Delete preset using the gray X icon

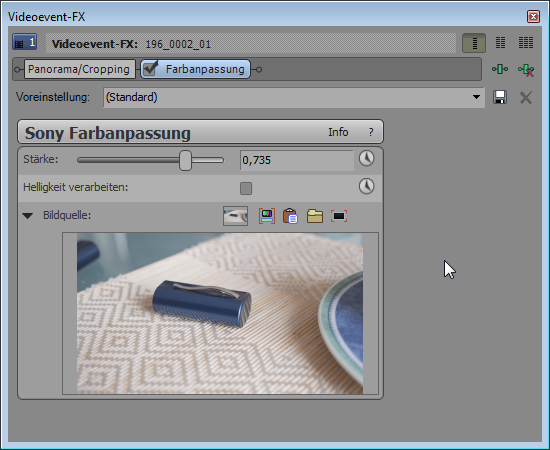pos(526,98)
